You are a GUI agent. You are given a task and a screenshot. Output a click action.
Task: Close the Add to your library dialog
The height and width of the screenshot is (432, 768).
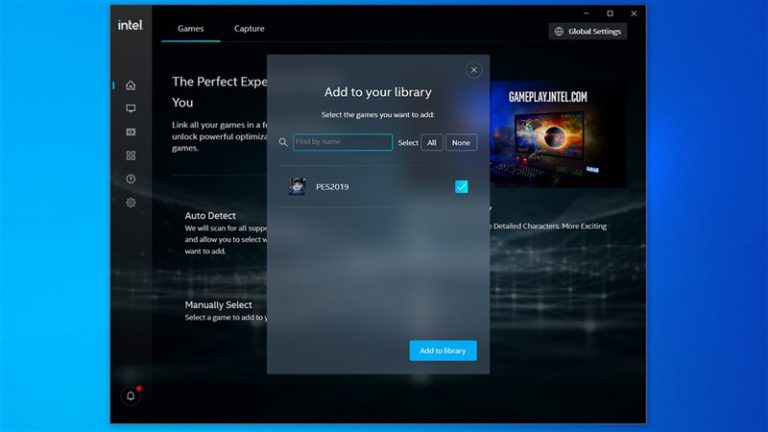pyautogui.click(x=474, y=70)
